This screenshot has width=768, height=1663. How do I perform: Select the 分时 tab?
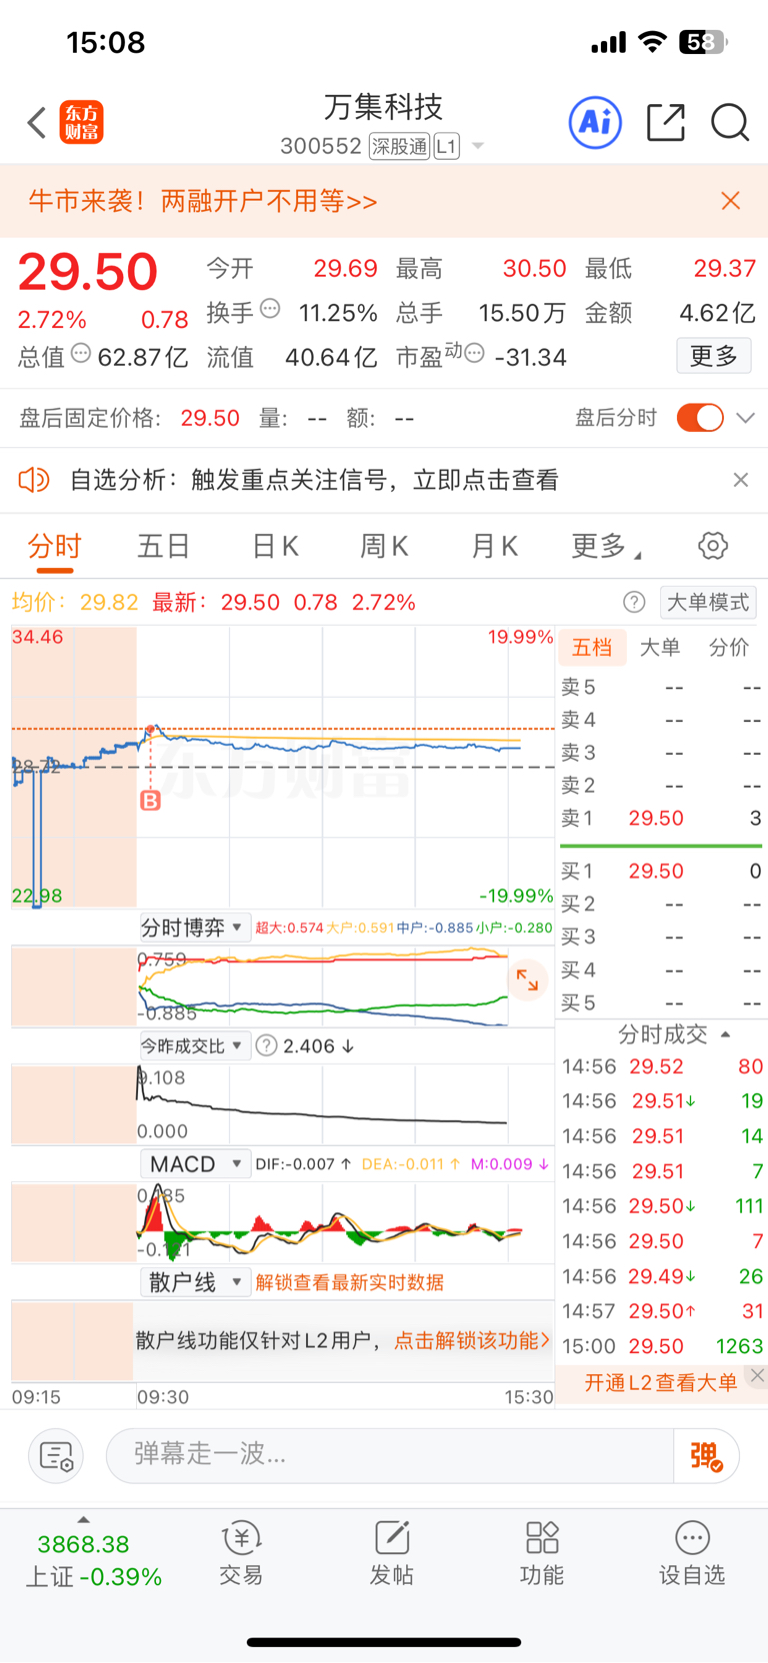point(54,547)
